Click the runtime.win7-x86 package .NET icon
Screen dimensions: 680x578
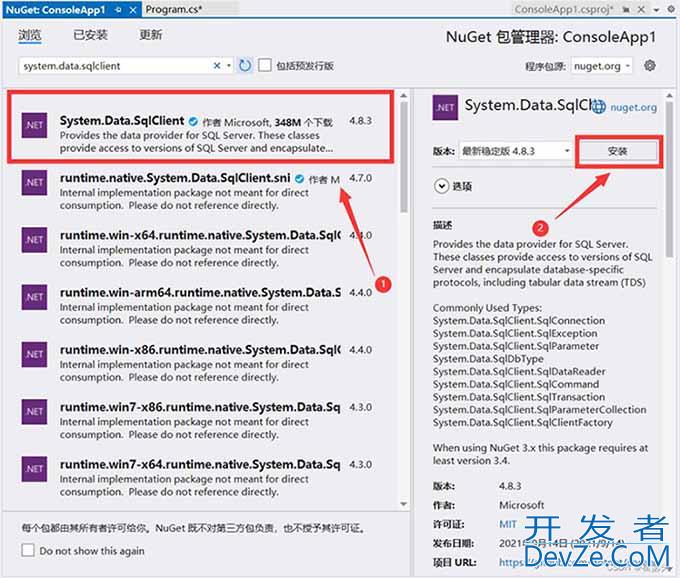click(x=34, y=411)
